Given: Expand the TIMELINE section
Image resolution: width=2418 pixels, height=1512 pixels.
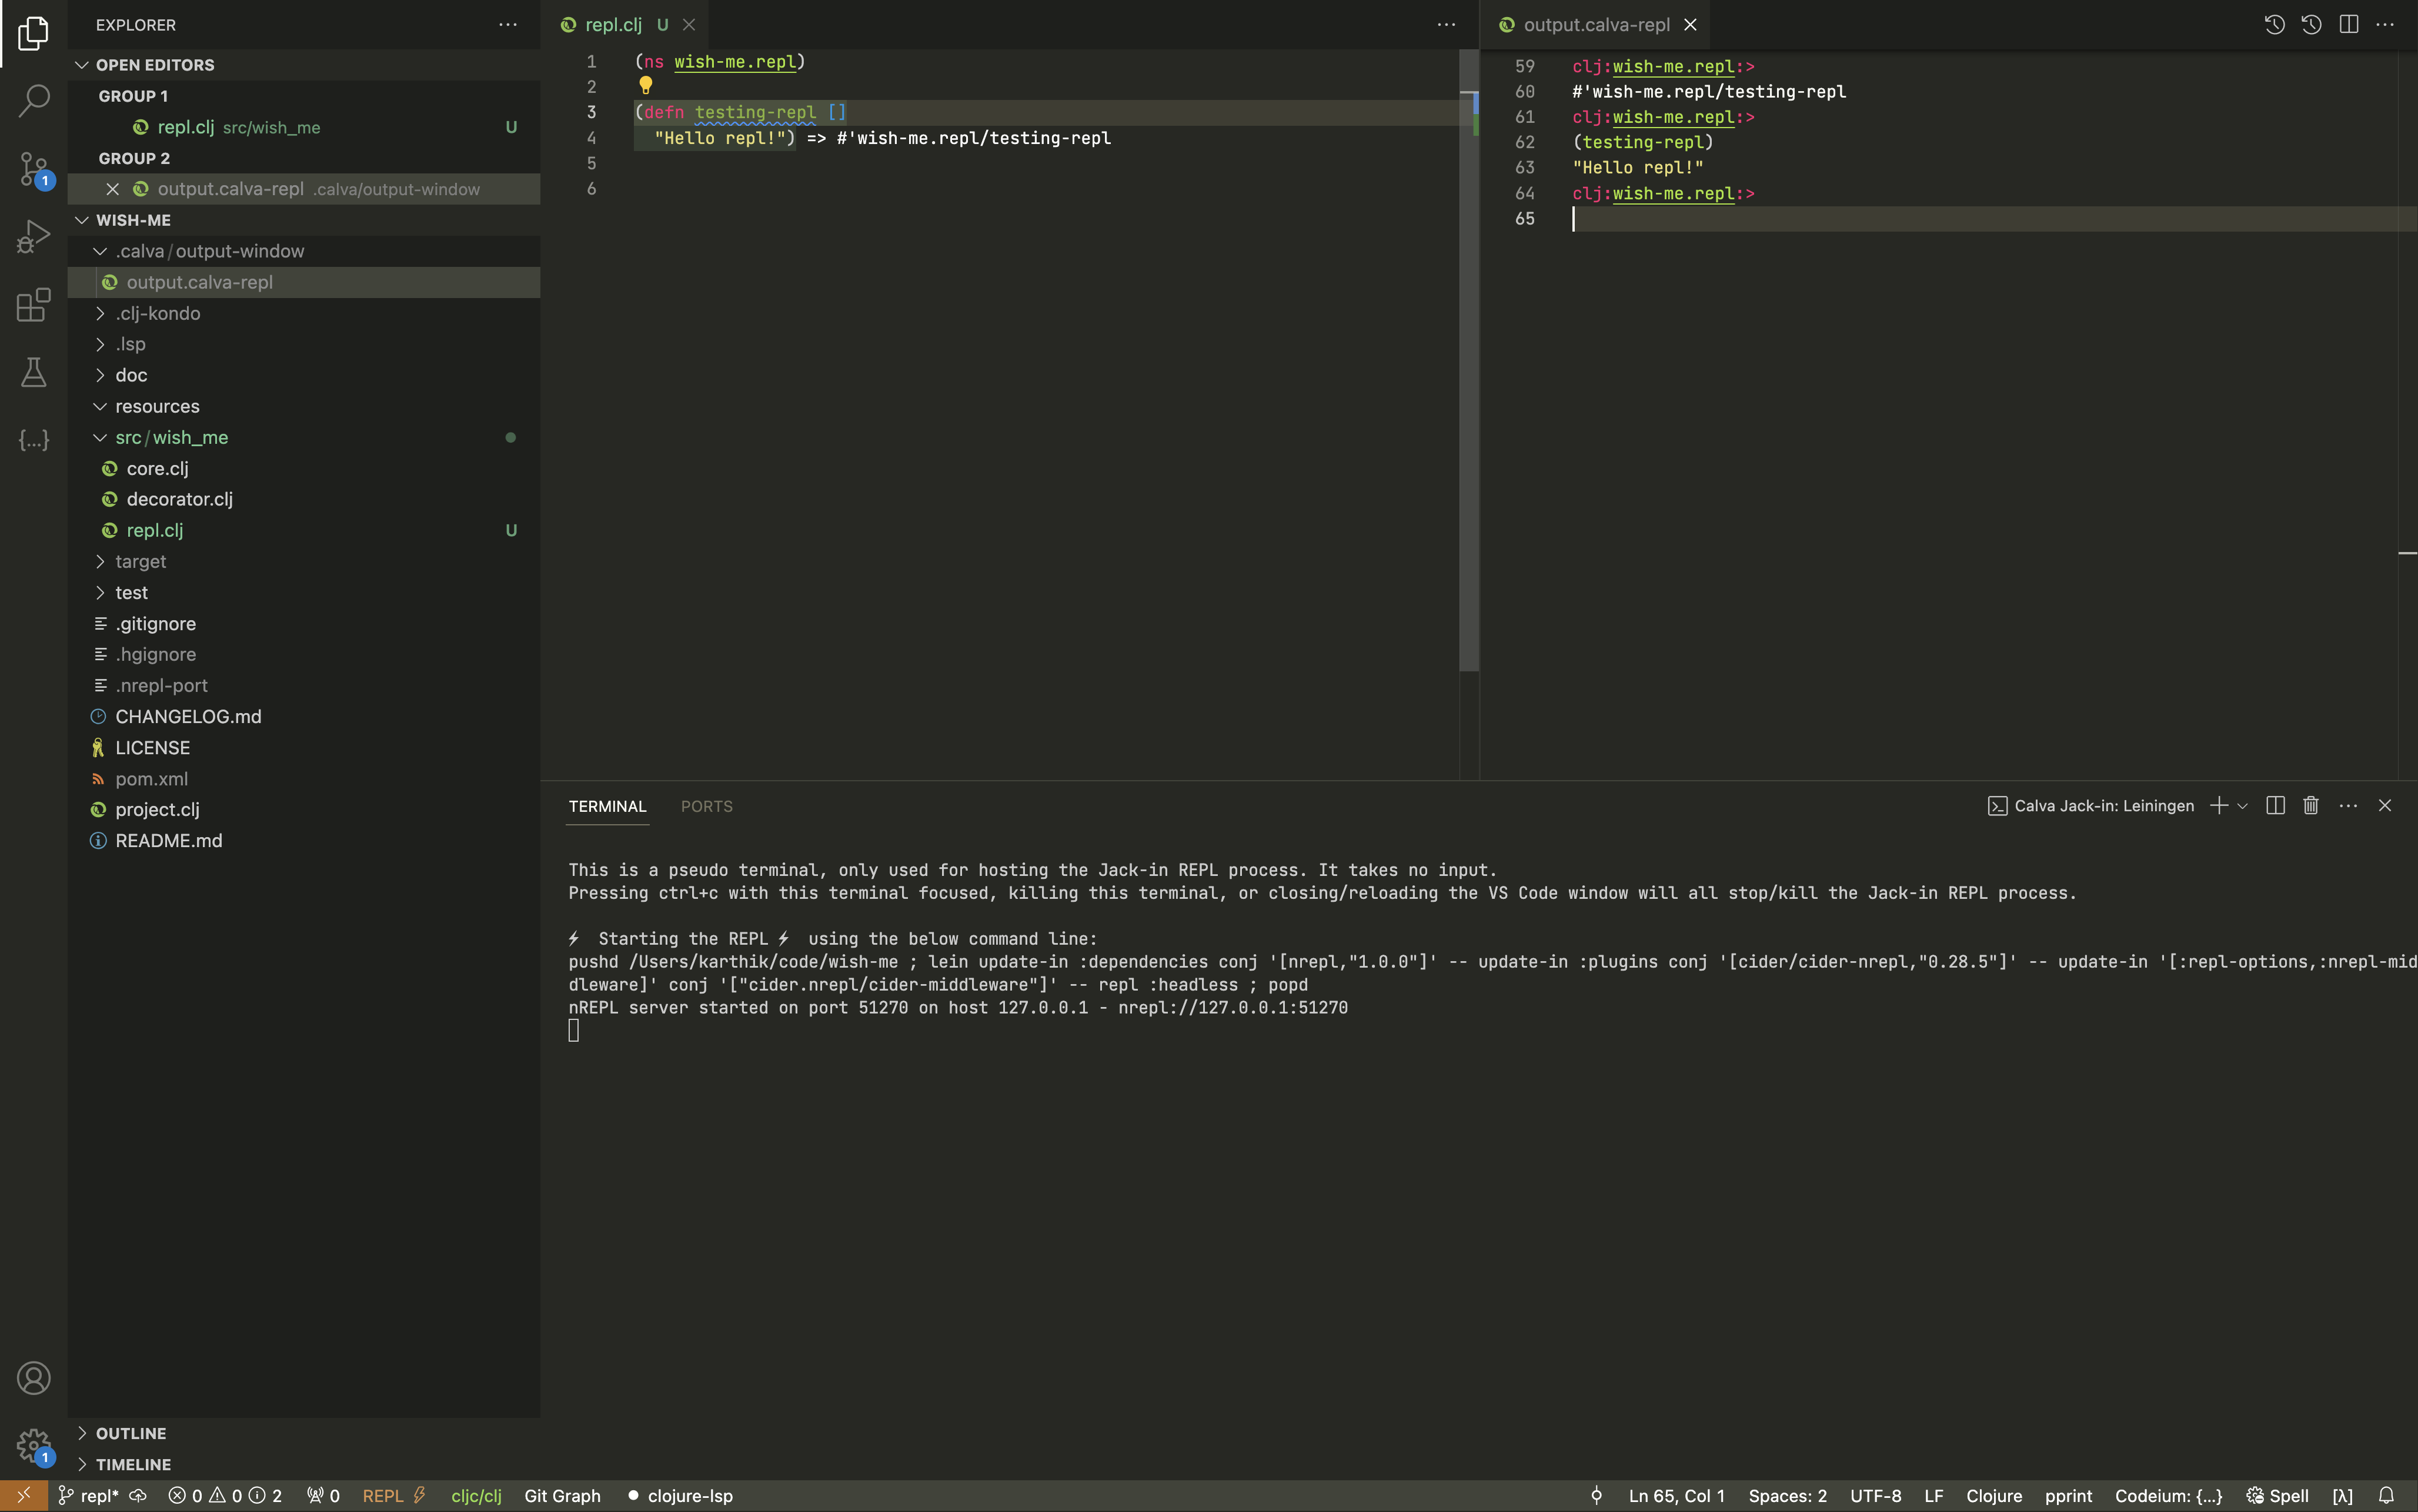Looking at the screenshot, I should click(82, 1464).
